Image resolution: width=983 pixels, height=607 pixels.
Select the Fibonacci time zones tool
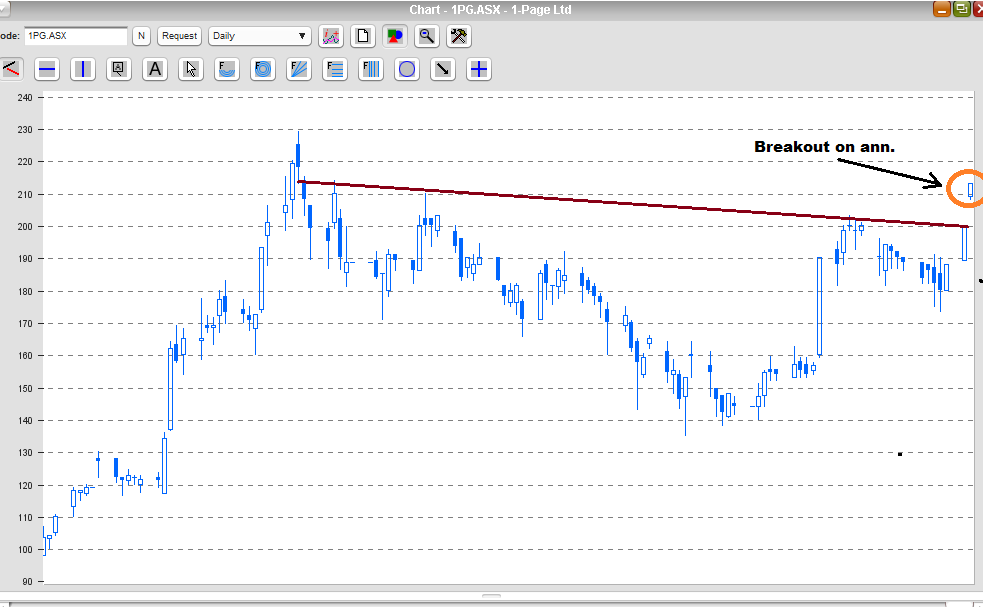pos(371,69)
